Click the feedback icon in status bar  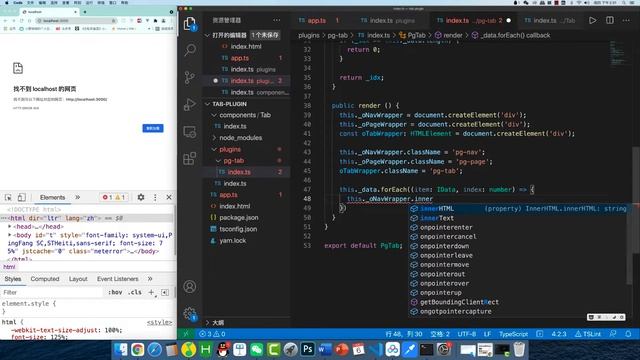613,334
